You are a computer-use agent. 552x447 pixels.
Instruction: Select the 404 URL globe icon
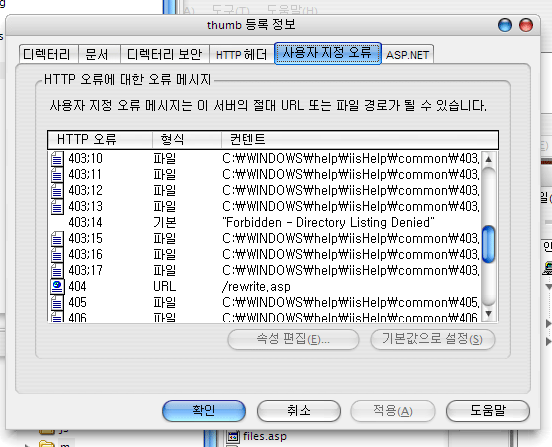pos(57,287)
